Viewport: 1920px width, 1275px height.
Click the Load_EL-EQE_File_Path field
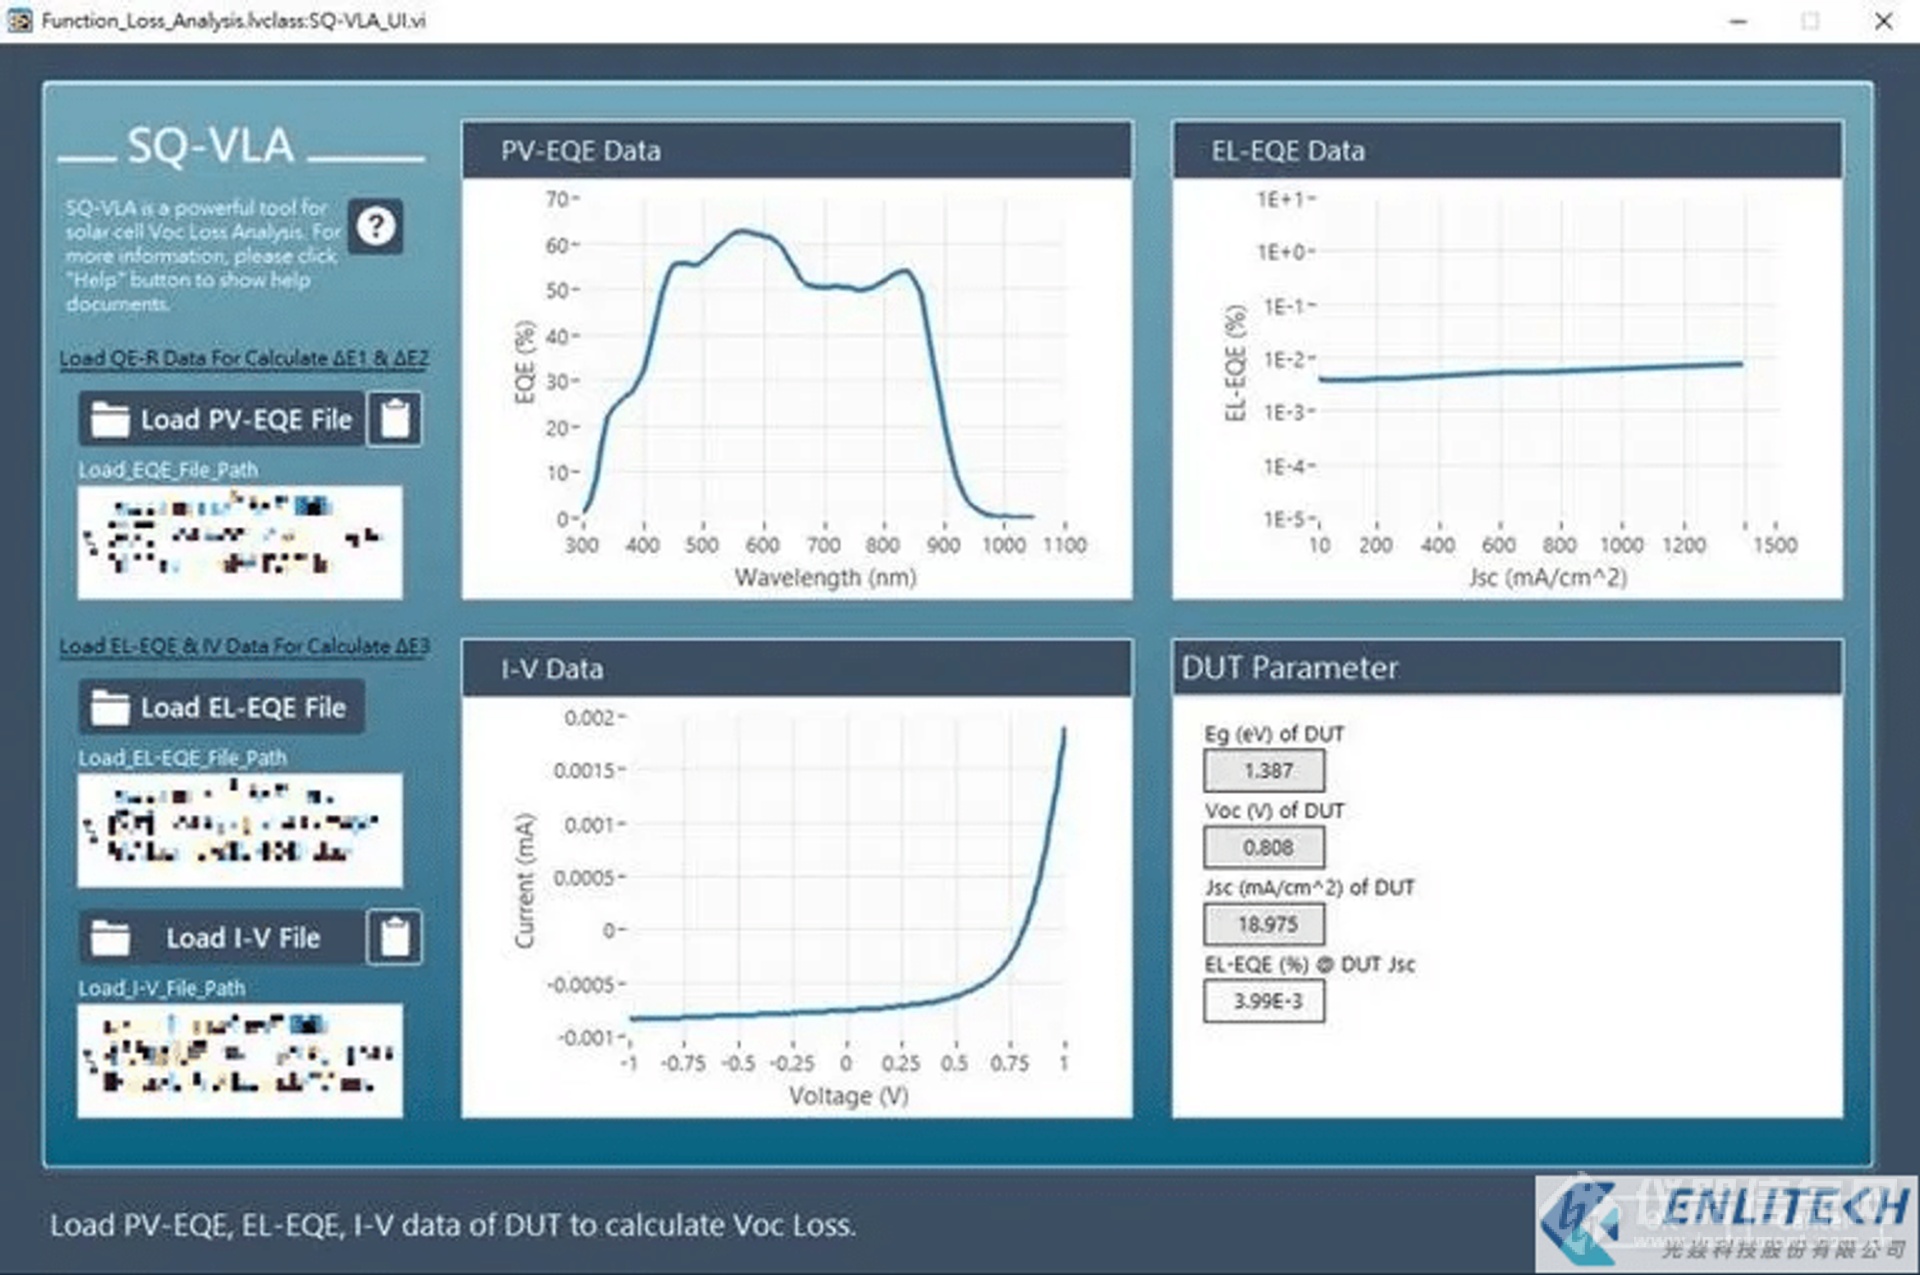click(240, 830)
